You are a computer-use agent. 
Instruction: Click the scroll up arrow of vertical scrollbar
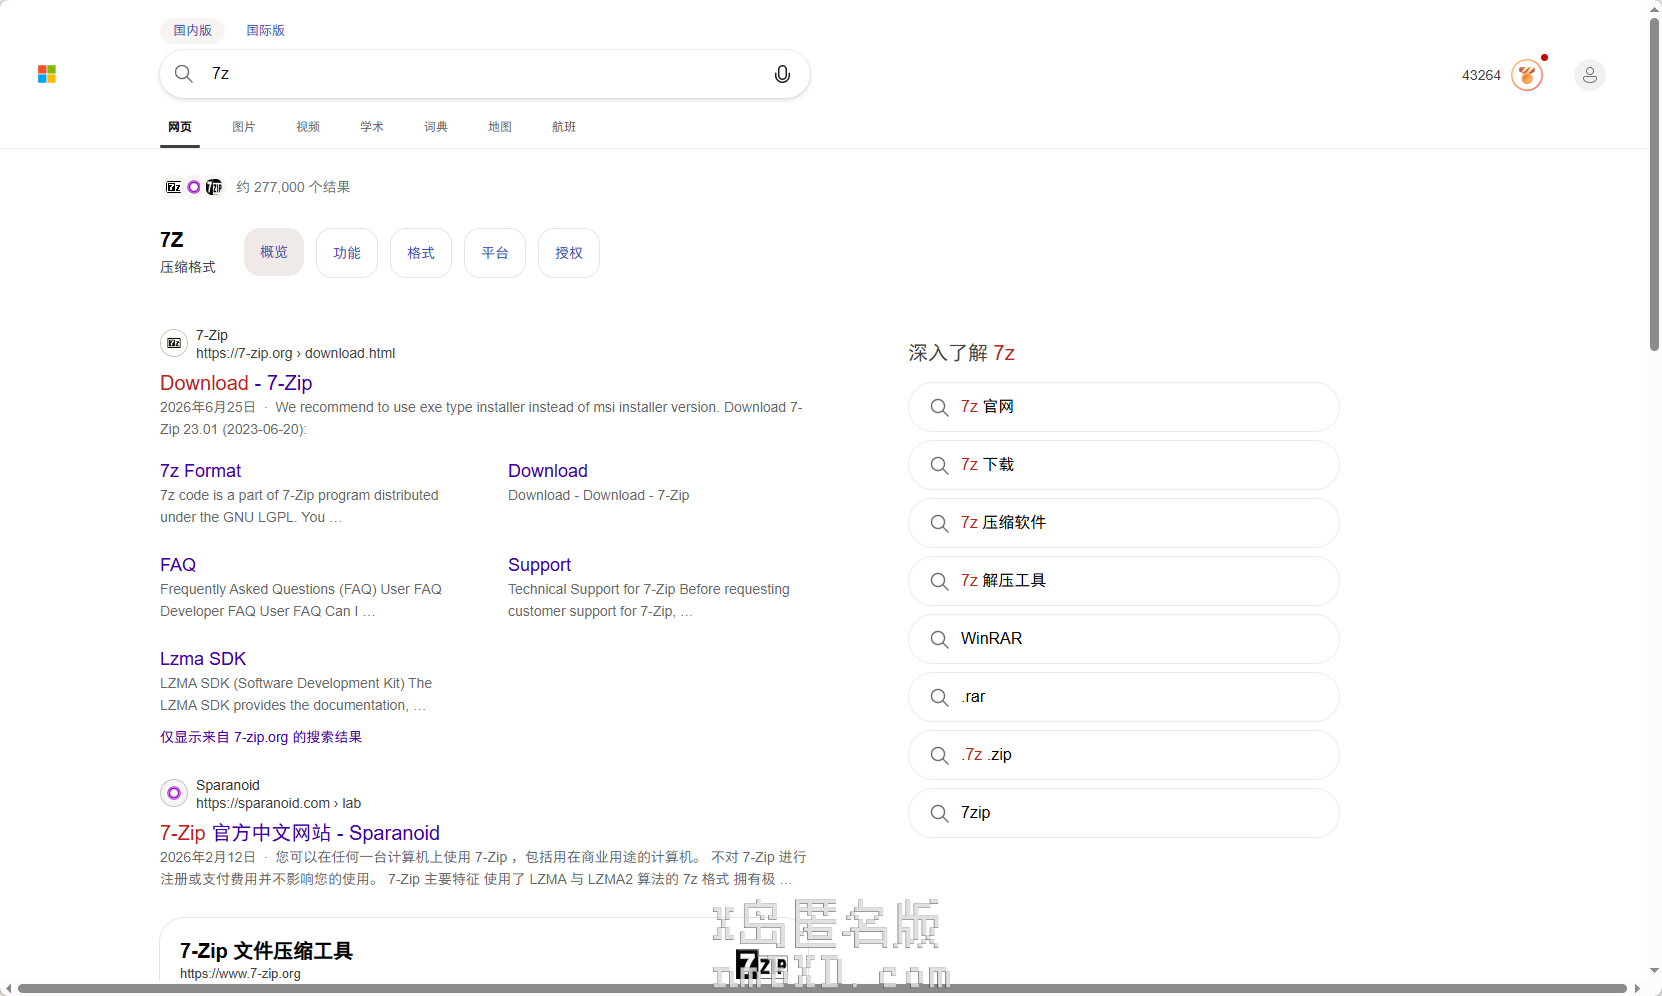coord(1655,8)
